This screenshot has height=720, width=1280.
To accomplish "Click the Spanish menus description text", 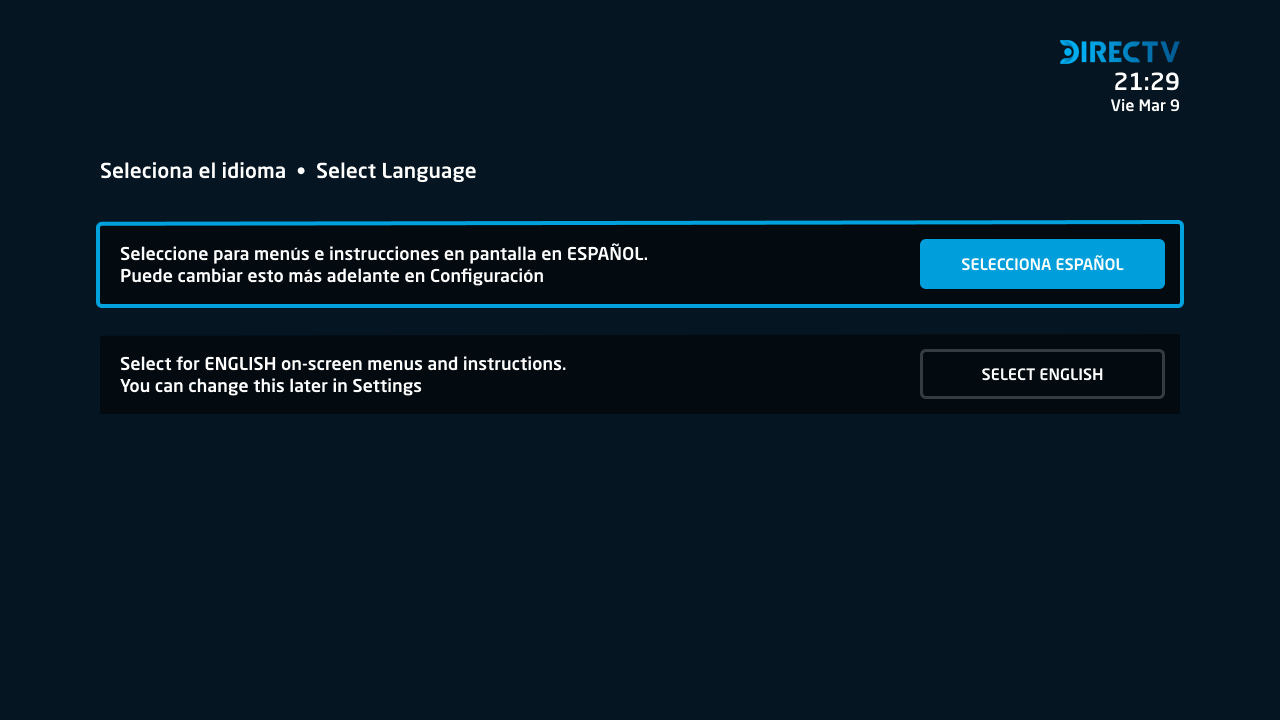I will click(384, 254).
